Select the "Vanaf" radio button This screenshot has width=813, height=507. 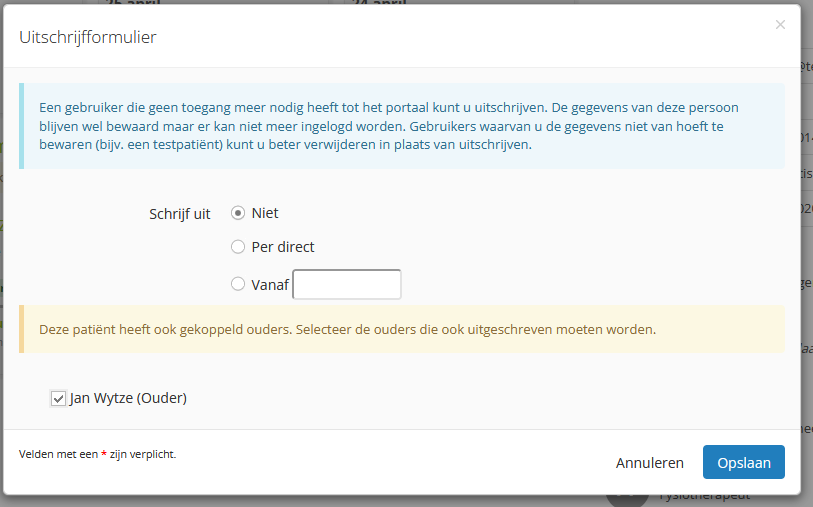click(x=238, y=284)
